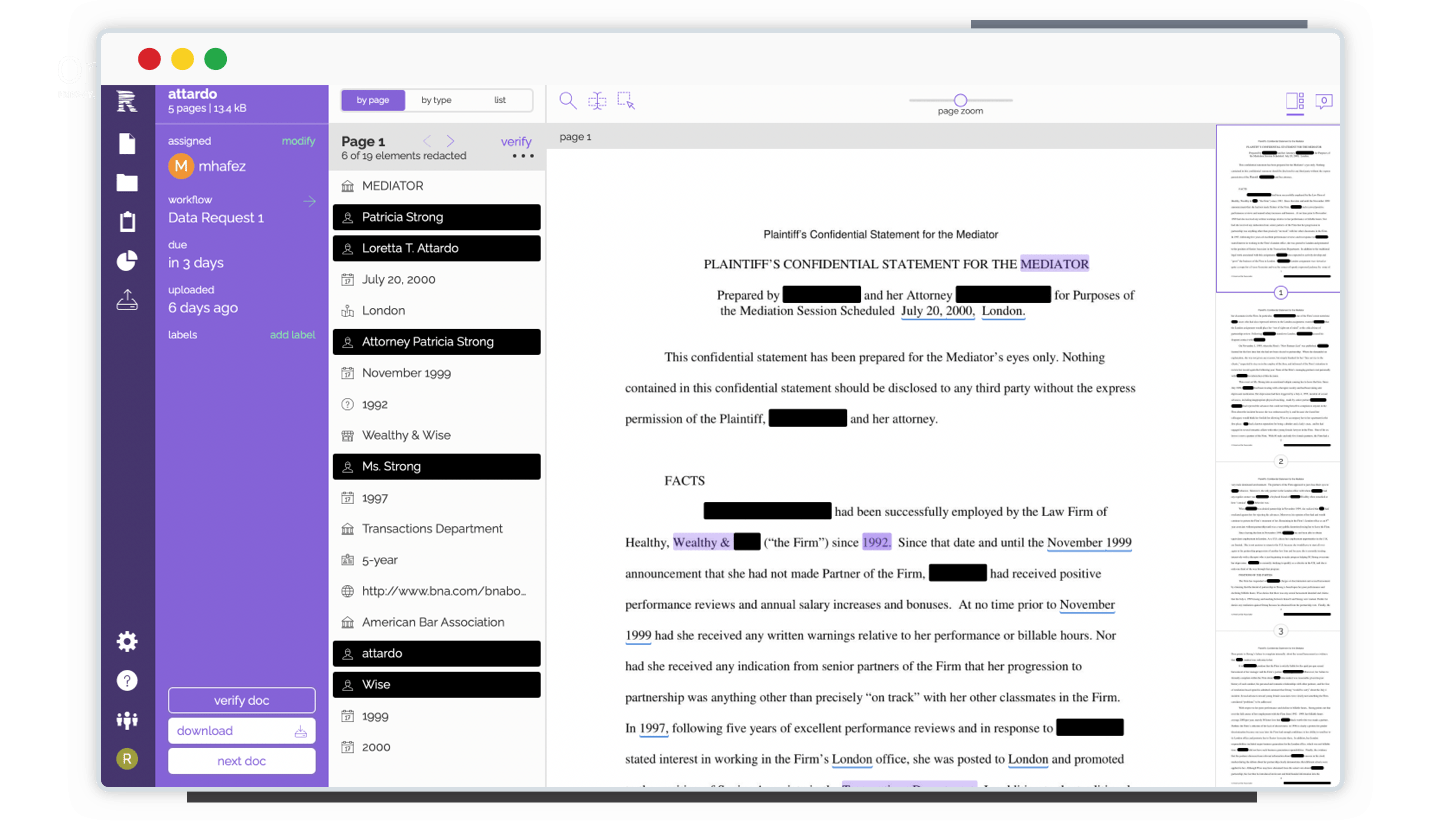
Task: Switch to by page view tab
Action: coord(373,100)
